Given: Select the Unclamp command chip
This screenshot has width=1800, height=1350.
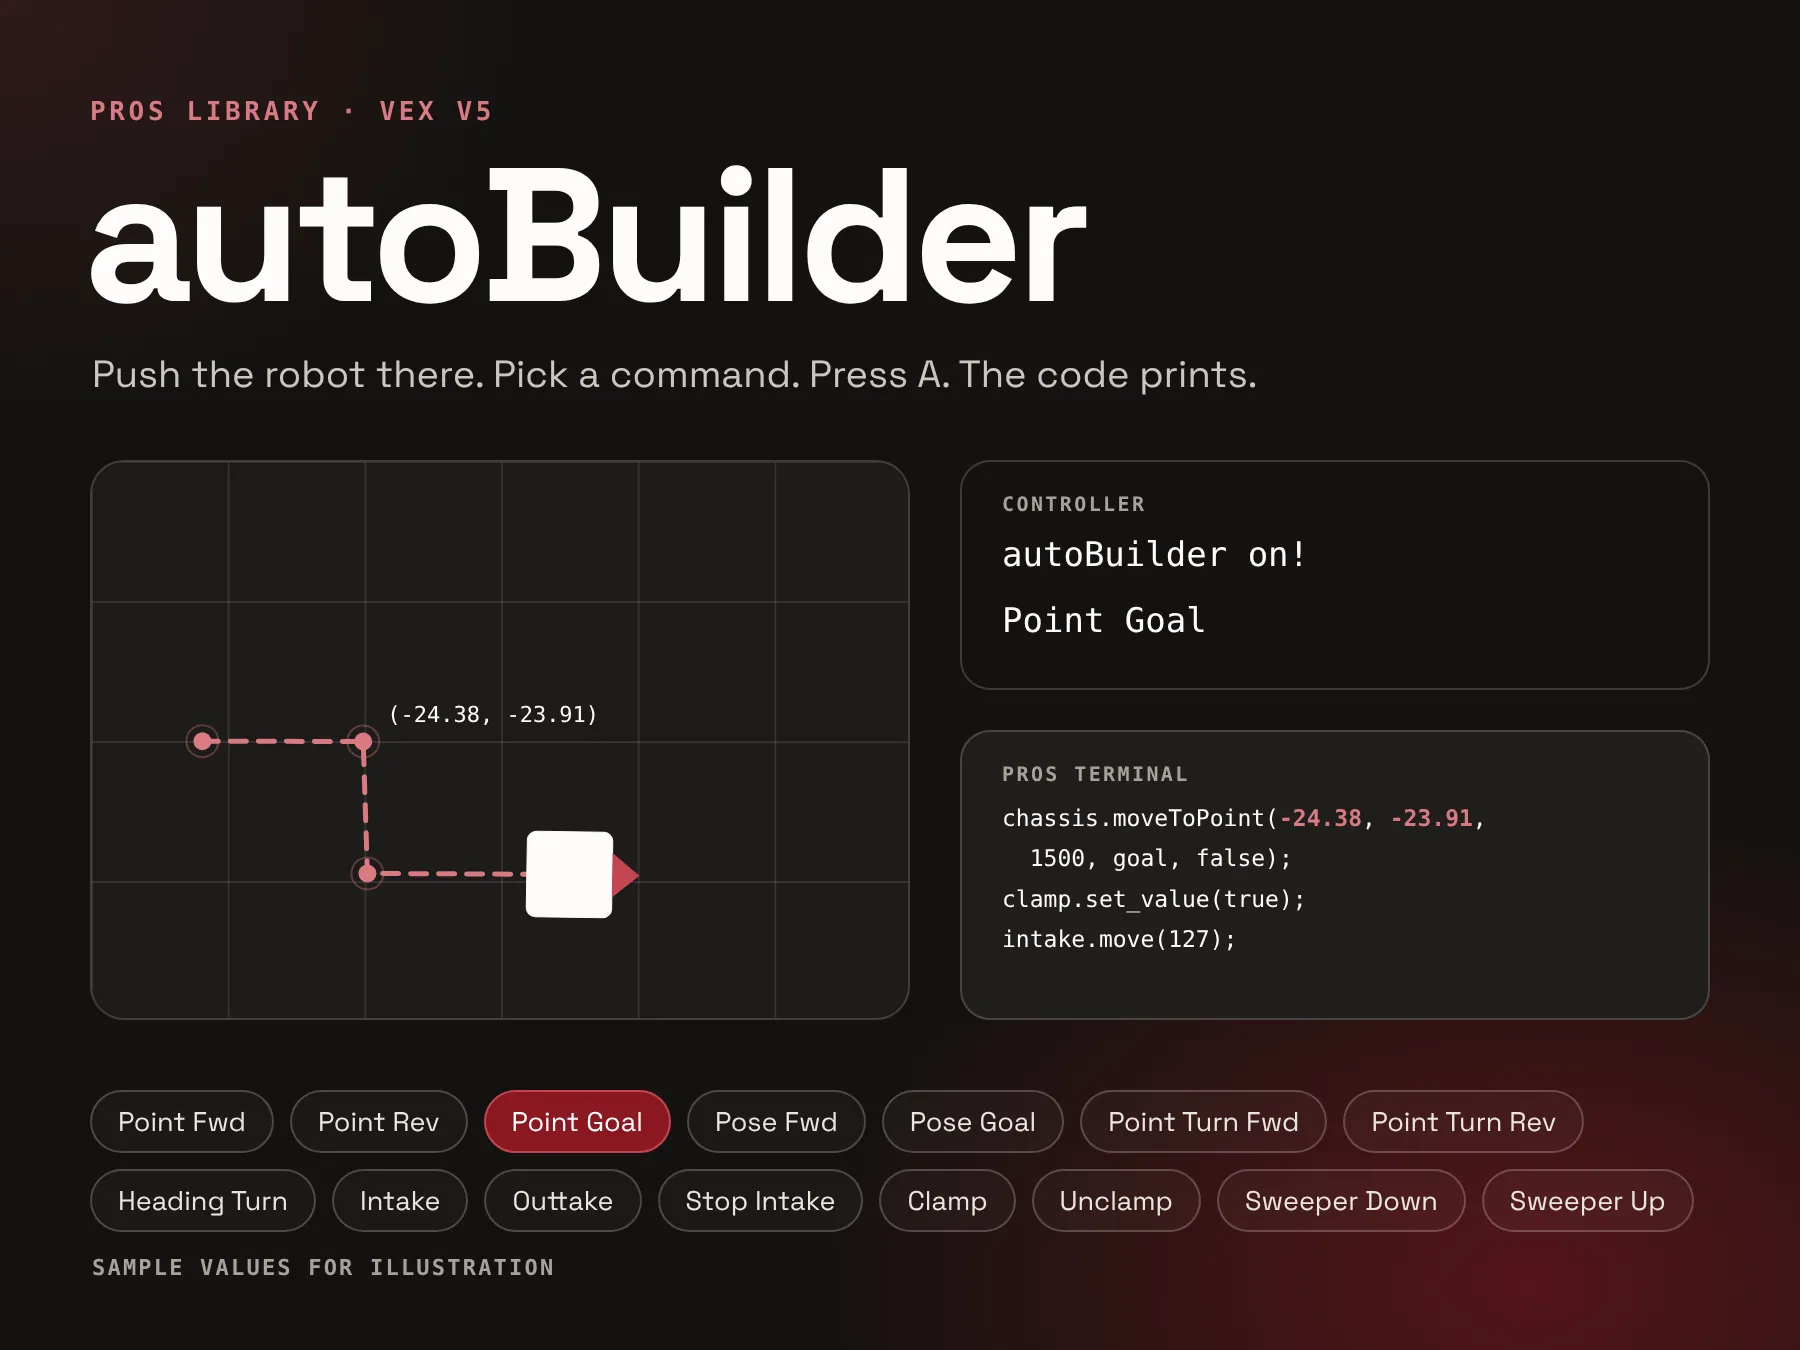Looking at the screenshot, I should 1116,1200.
